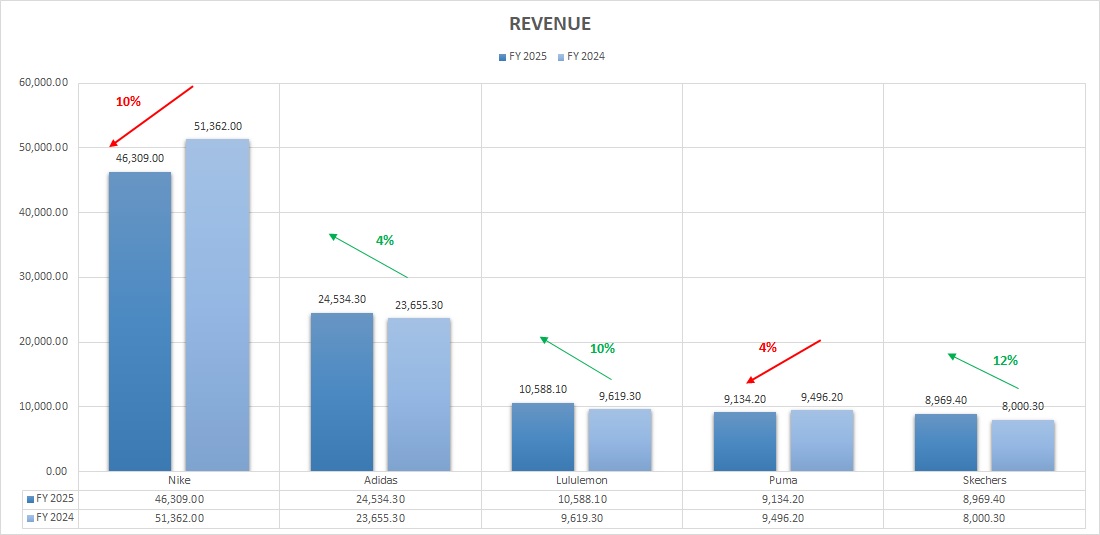Screen dimensions: 1100x535
Task: Select Lululemon FY 2025 bar
Action: (543, 437)
